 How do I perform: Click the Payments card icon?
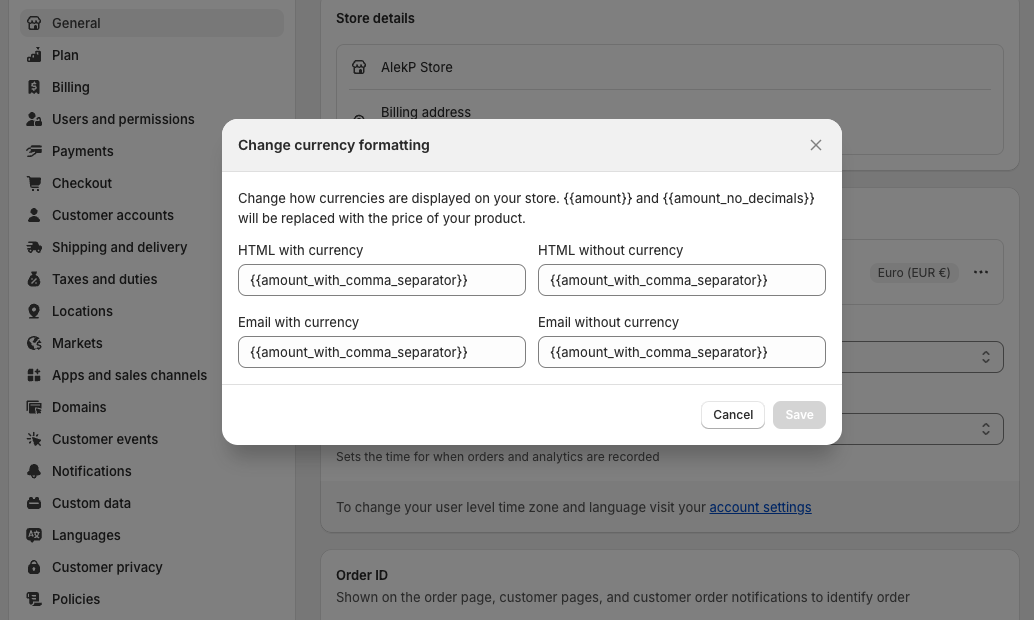pyautogui.click(x=34, y=151)
